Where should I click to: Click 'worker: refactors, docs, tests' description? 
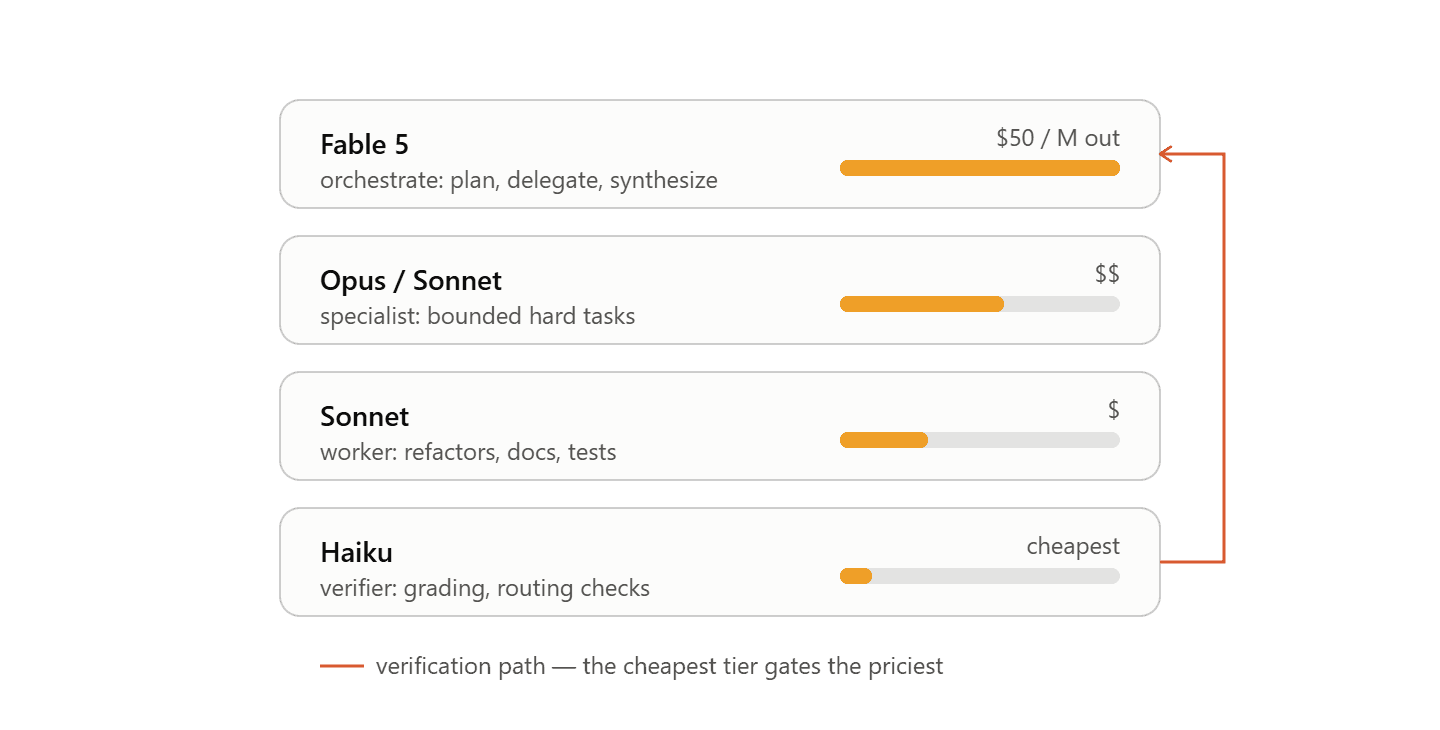click(x=468, y=453)
